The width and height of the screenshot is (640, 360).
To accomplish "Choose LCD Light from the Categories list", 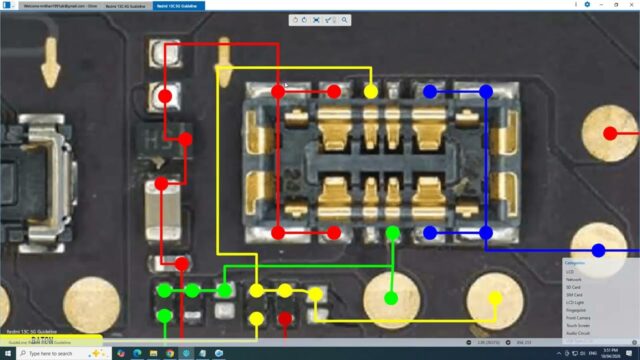I will coord(575,302).
